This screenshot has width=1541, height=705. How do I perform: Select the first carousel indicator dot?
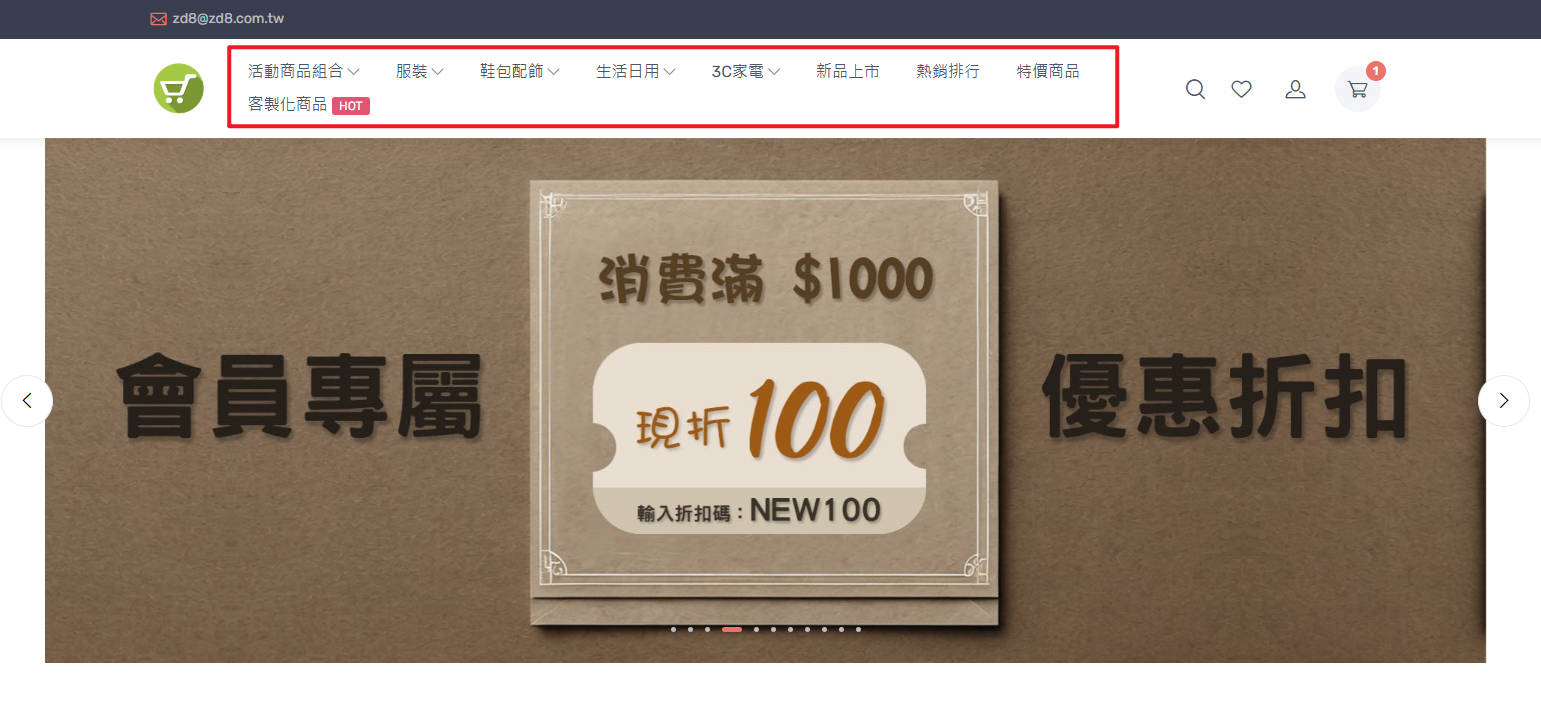point(673,630)
